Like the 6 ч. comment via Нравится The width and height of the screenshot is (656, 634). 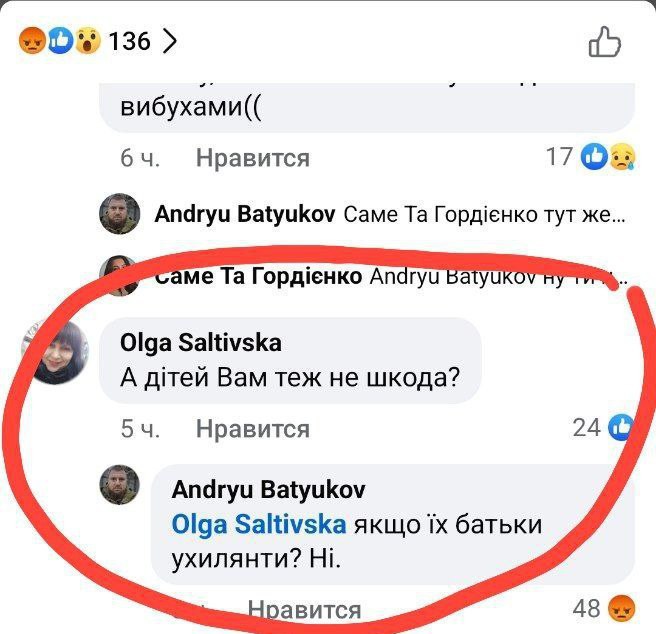click(x=253, y=158)
